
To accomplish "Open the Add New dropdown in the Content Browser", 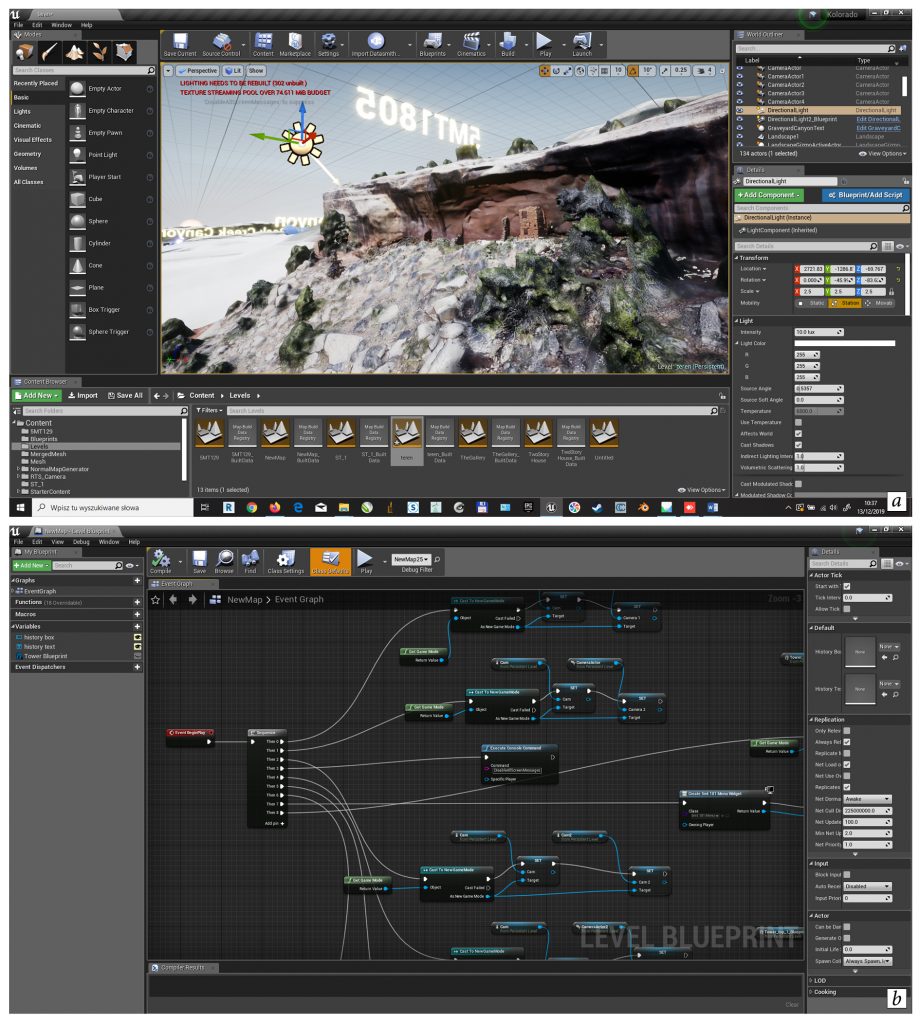I will [x=37, y=395].
